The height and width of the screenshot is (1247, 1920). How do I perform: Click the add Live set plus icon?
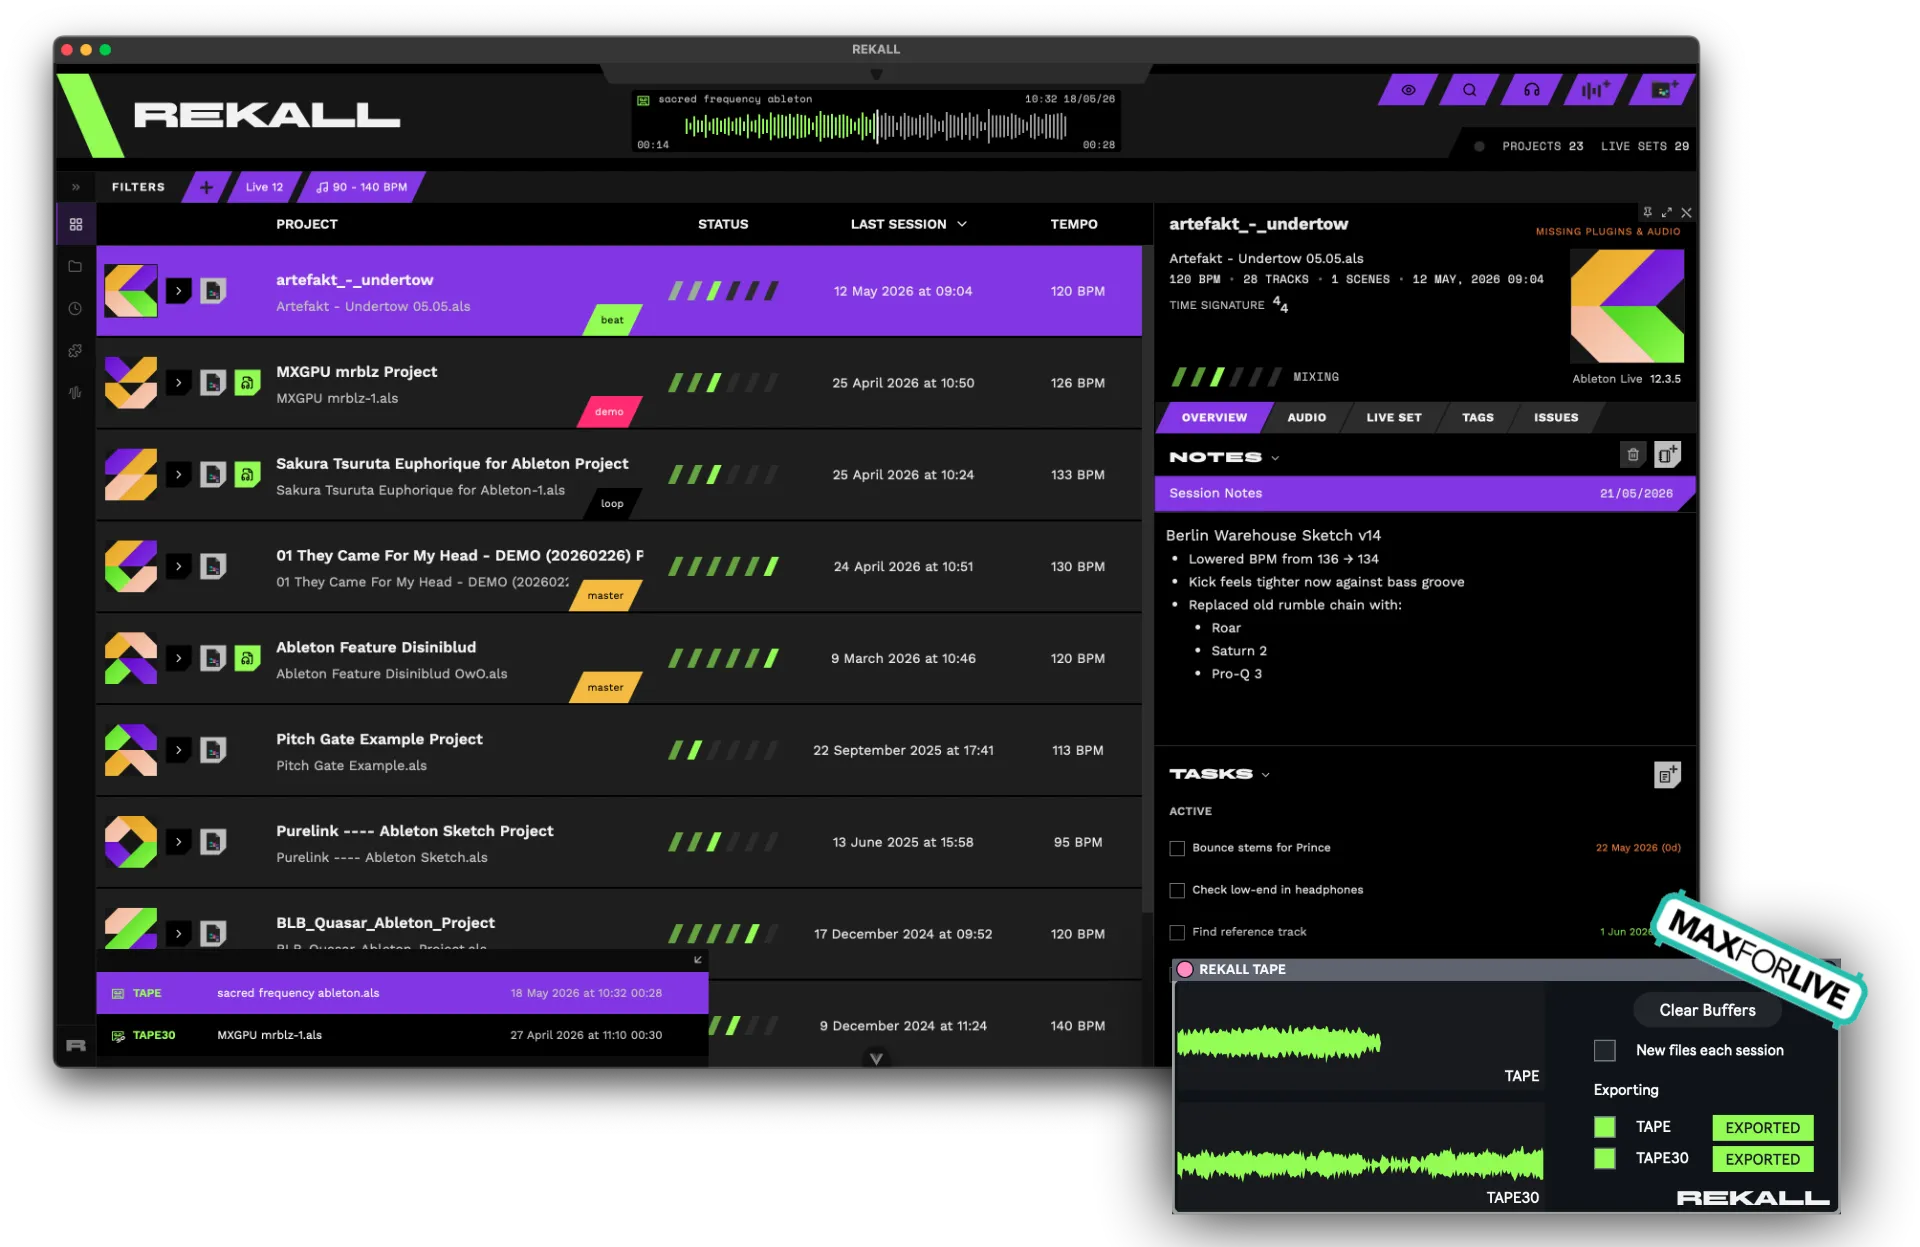tap(1662, 90)
